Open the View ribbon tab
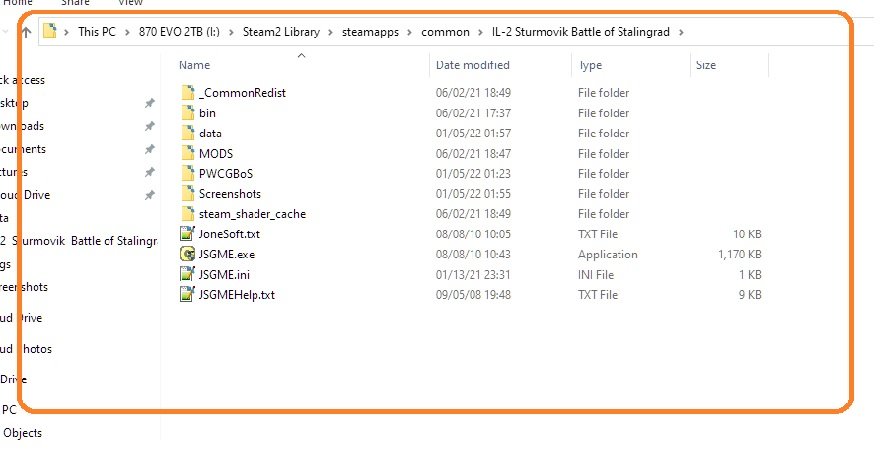 130,3
